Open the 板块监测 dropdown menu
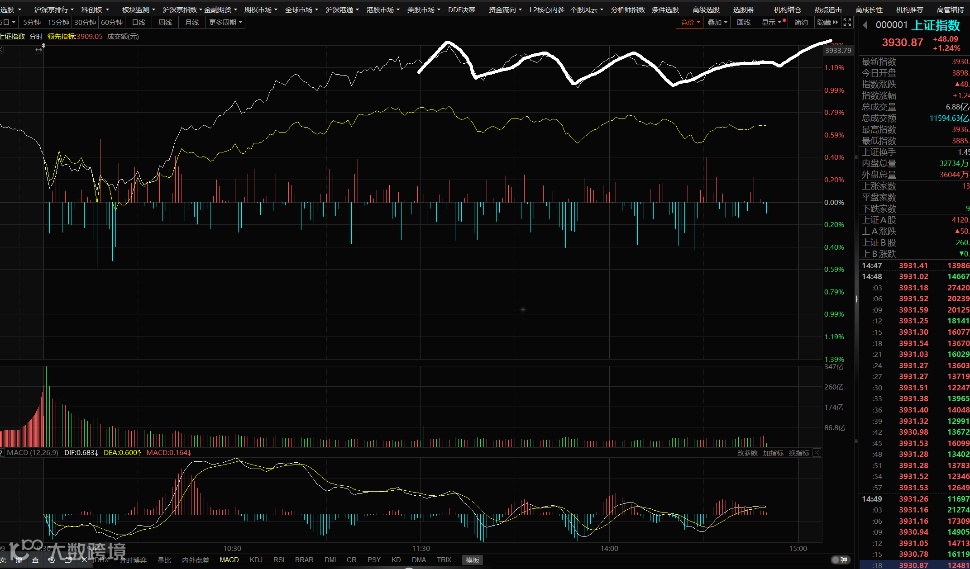970x569 pixels. pyautogui.click(x=137, y=10)
